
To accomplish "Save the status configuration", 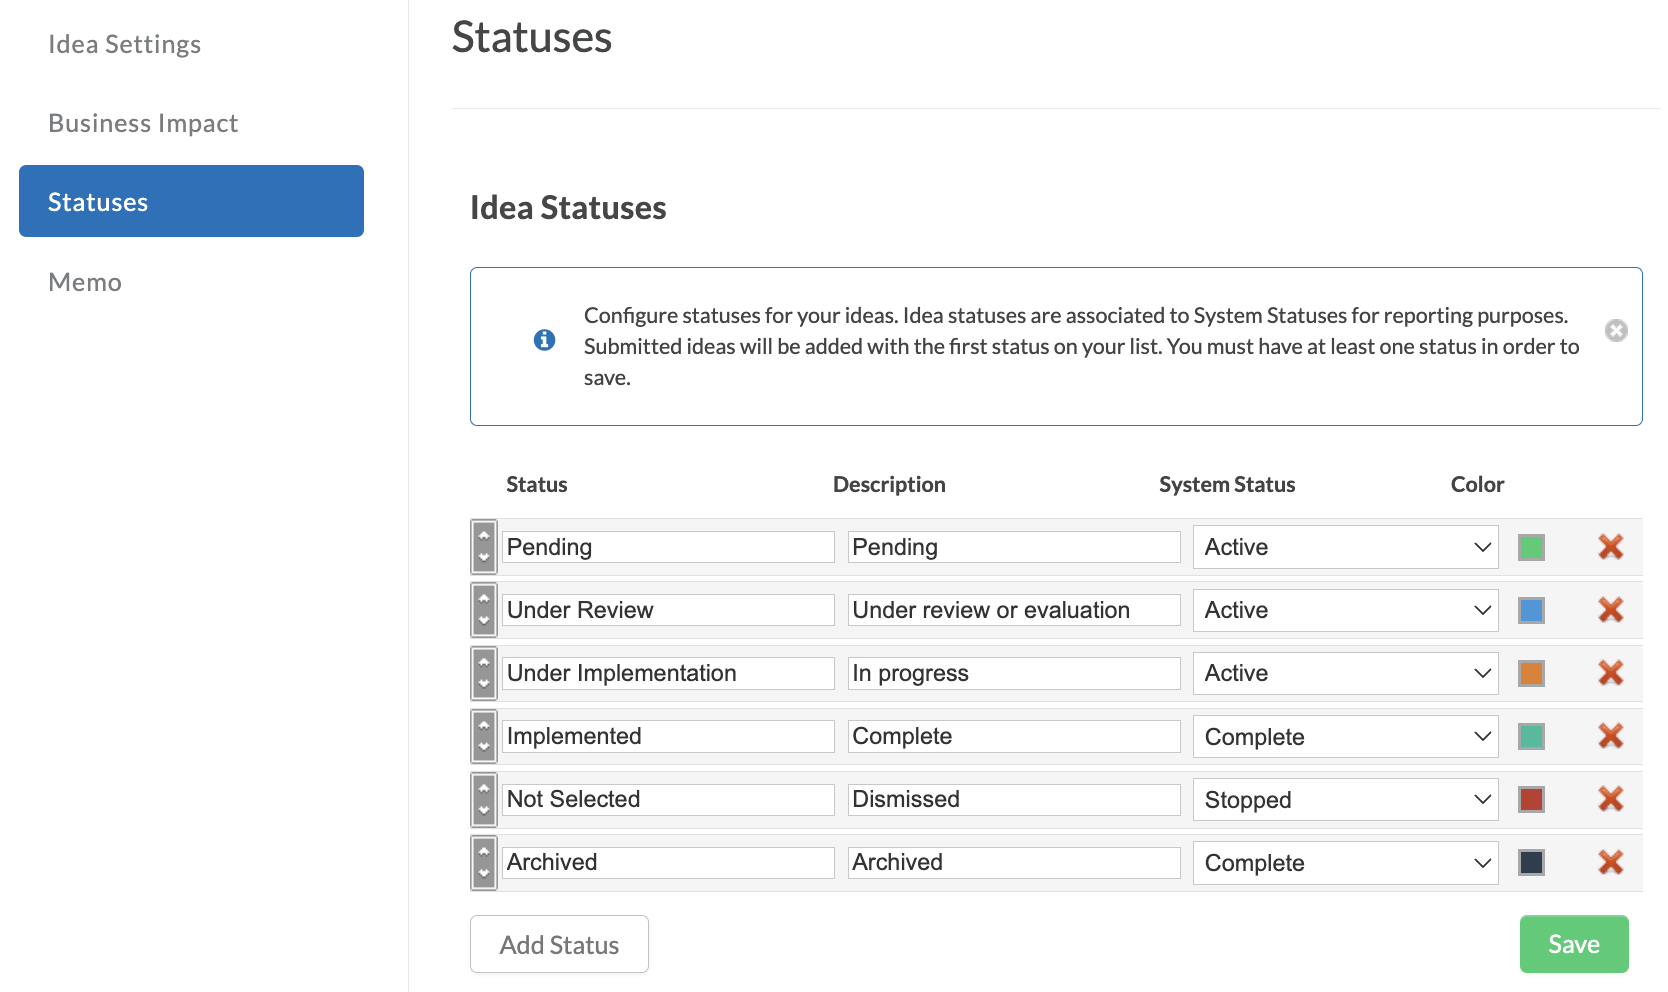I will [1574, 944].
